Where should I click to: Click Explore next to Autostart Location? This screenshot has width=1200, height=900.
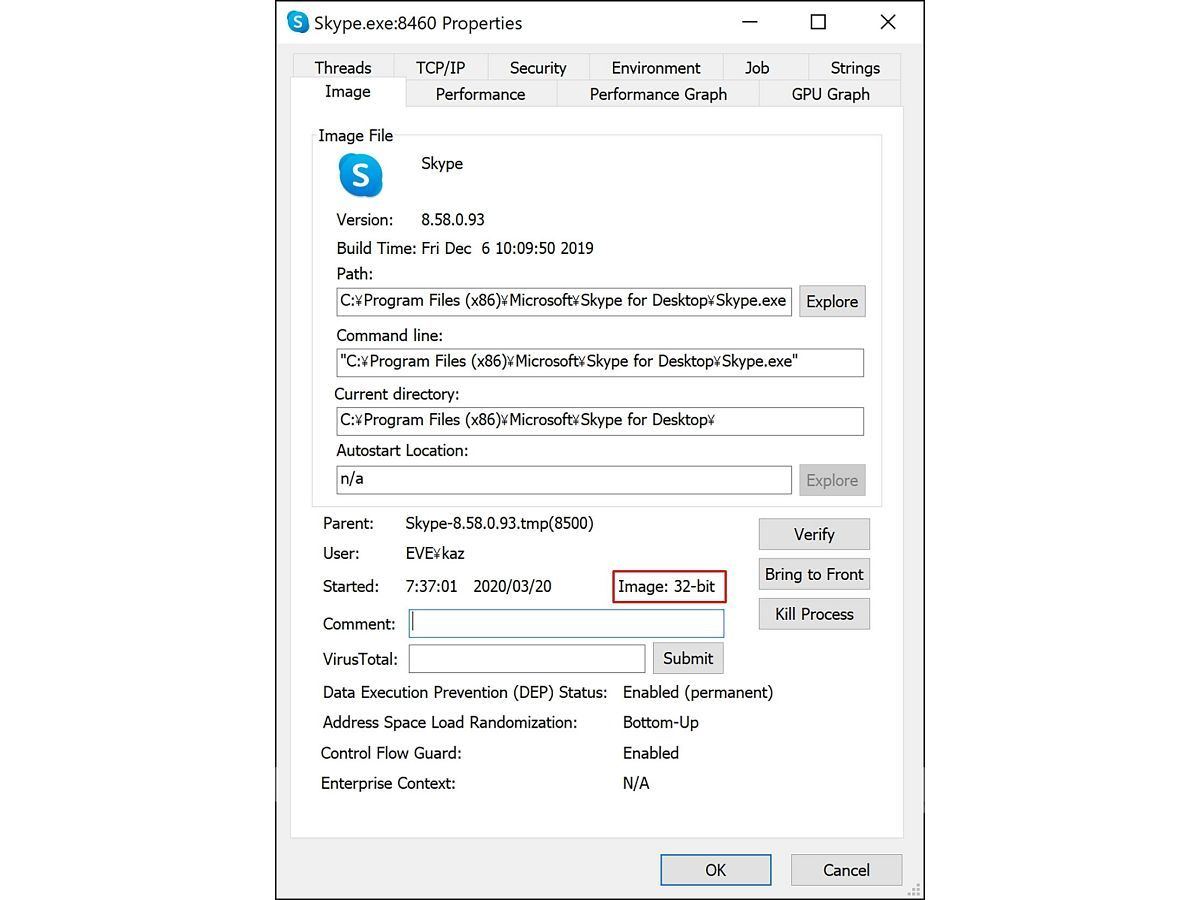coord(832,480)
